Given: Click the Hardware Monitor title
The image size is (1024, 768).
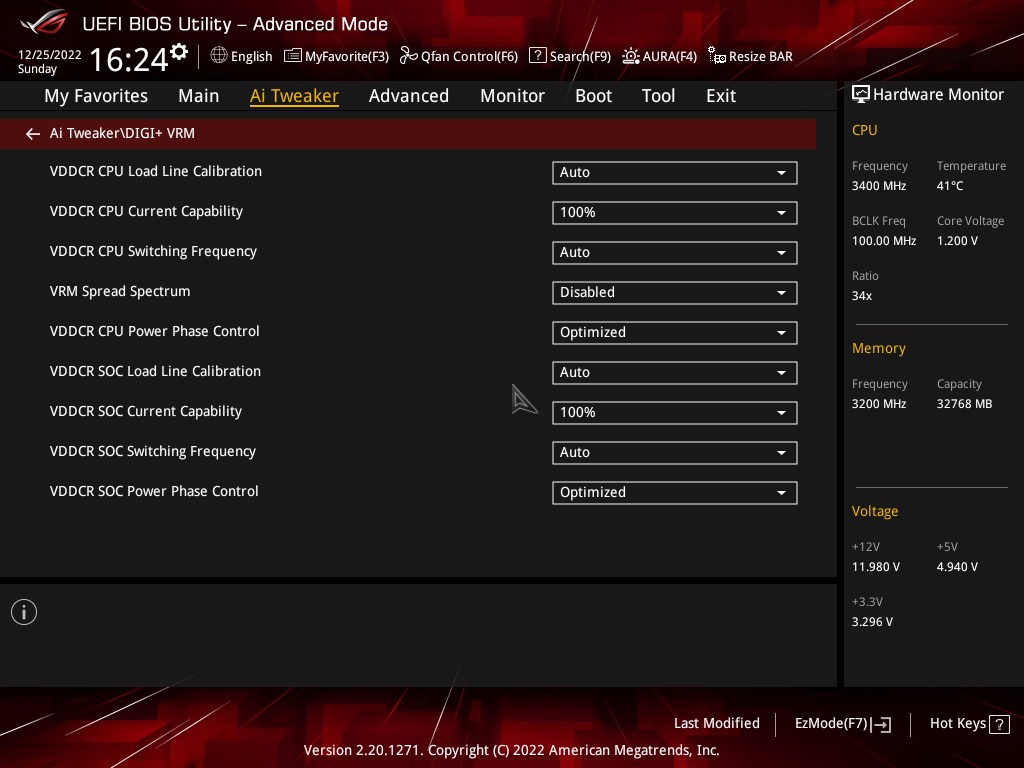Looking at the screenshot, I should pyautogui.click(x=938, y=95).
